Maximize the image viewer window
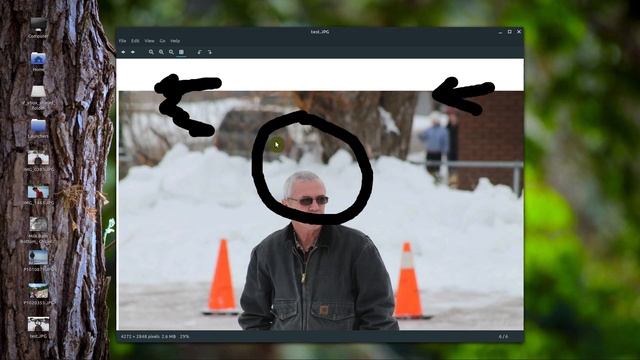640x360 pixels. (509, 32)
